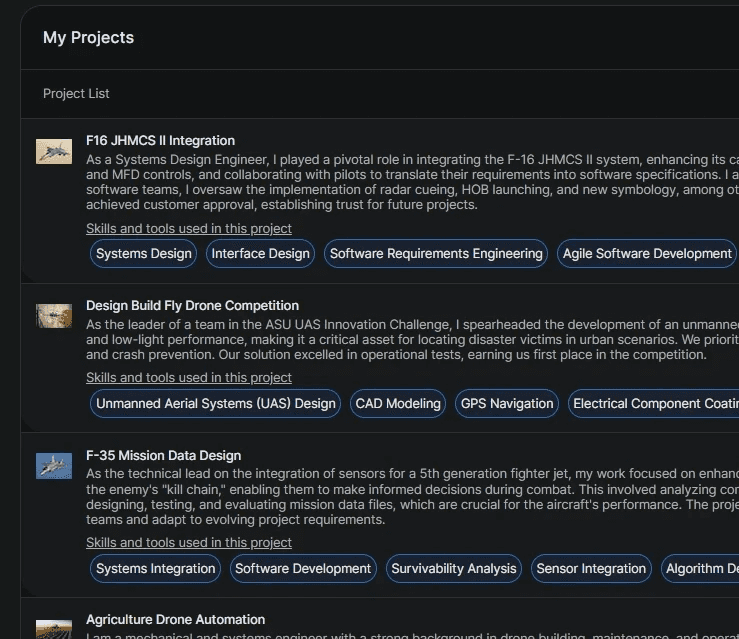739x639 pixels.
Task: Click the ASU UAS Innovation Challenge description
Action: (x=412, y=339)
